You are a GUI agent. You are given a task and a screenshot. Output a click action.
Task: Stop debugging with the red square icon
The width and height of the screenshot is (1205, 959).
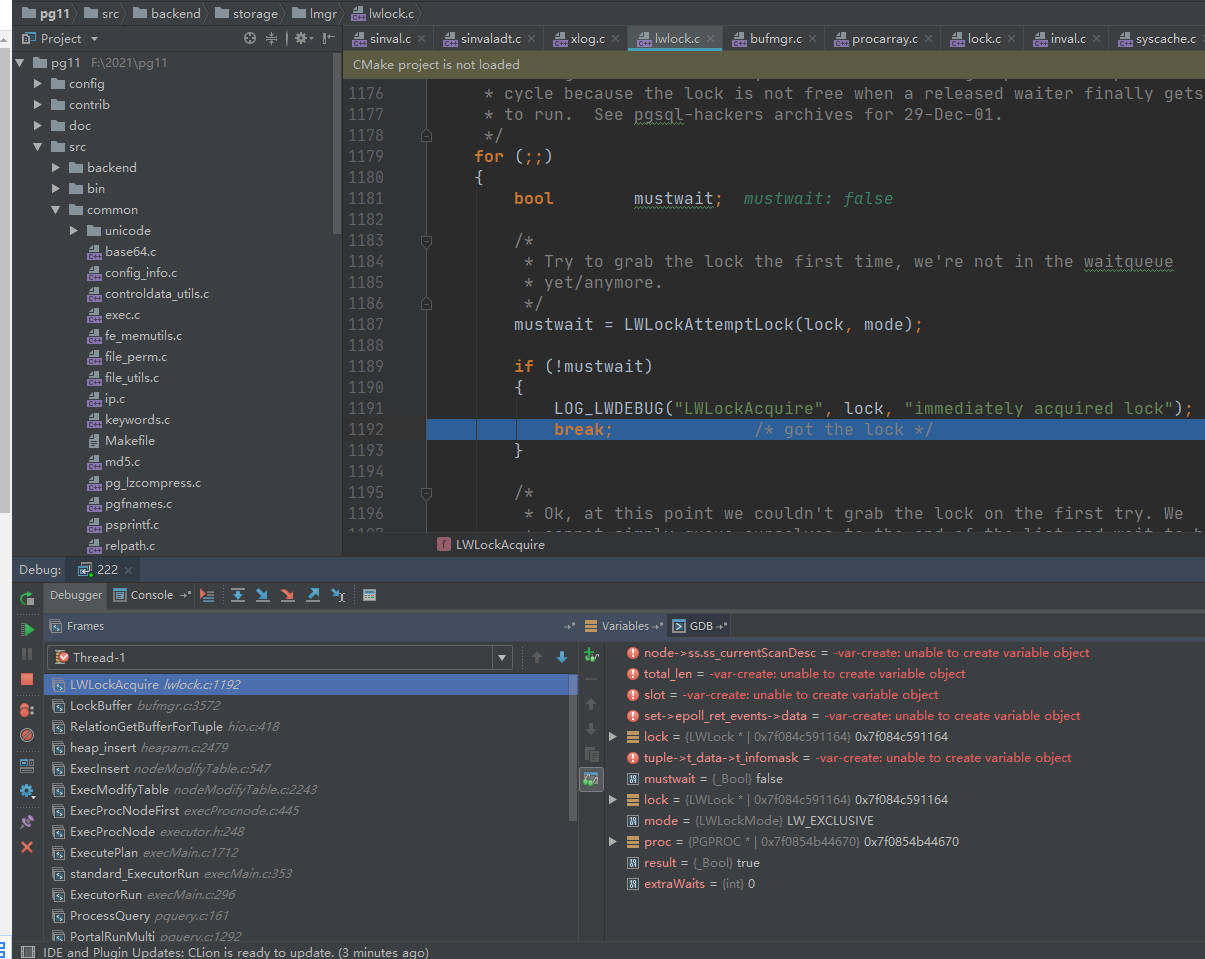click(x=27, y=680)
